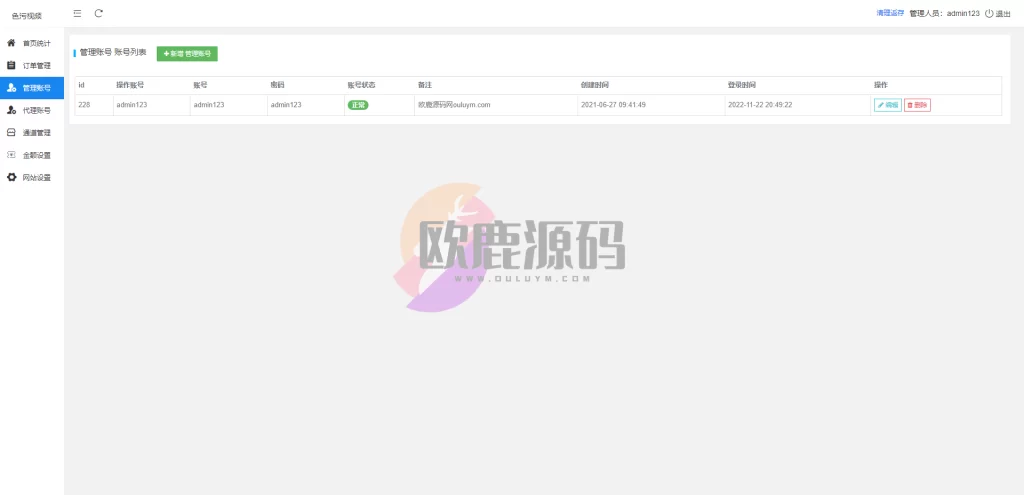Click the green 正常 status badge
The height and width of the screenshot is (495, 1024).
358,104
